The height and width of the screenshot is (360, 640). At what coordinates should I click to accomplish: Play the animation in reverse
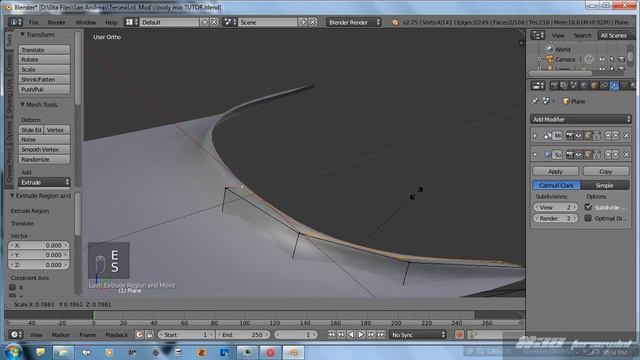351,335
